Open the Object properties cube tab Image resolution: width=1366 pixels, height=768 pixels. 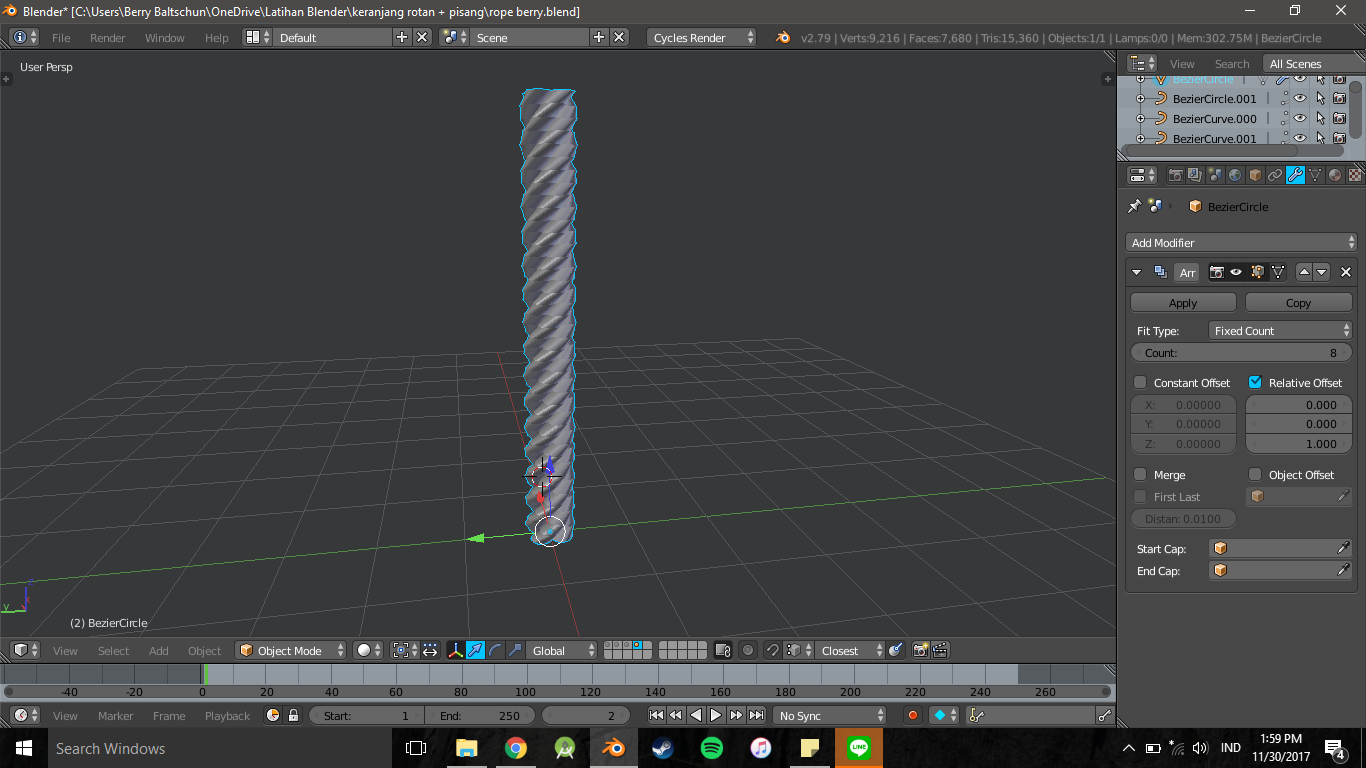click(1255, 175)
